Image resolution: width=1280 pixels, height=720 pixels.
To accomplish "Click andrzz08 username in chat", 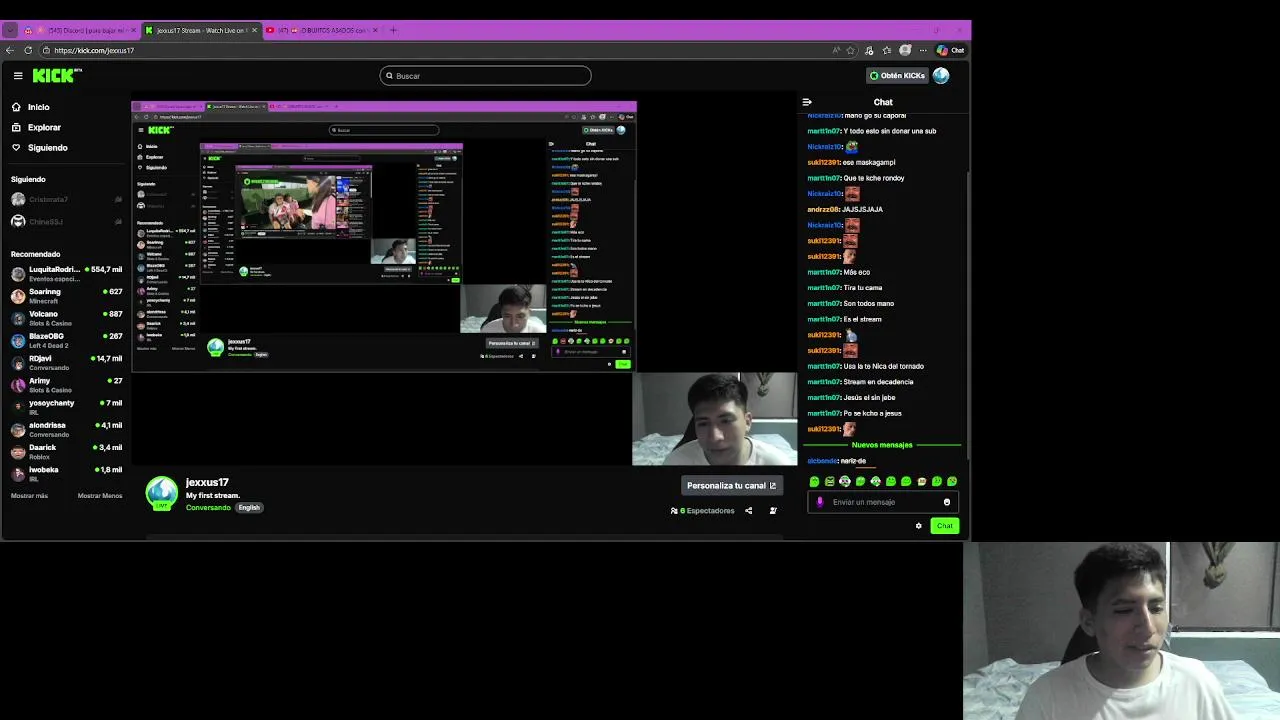I will point(823,210).
